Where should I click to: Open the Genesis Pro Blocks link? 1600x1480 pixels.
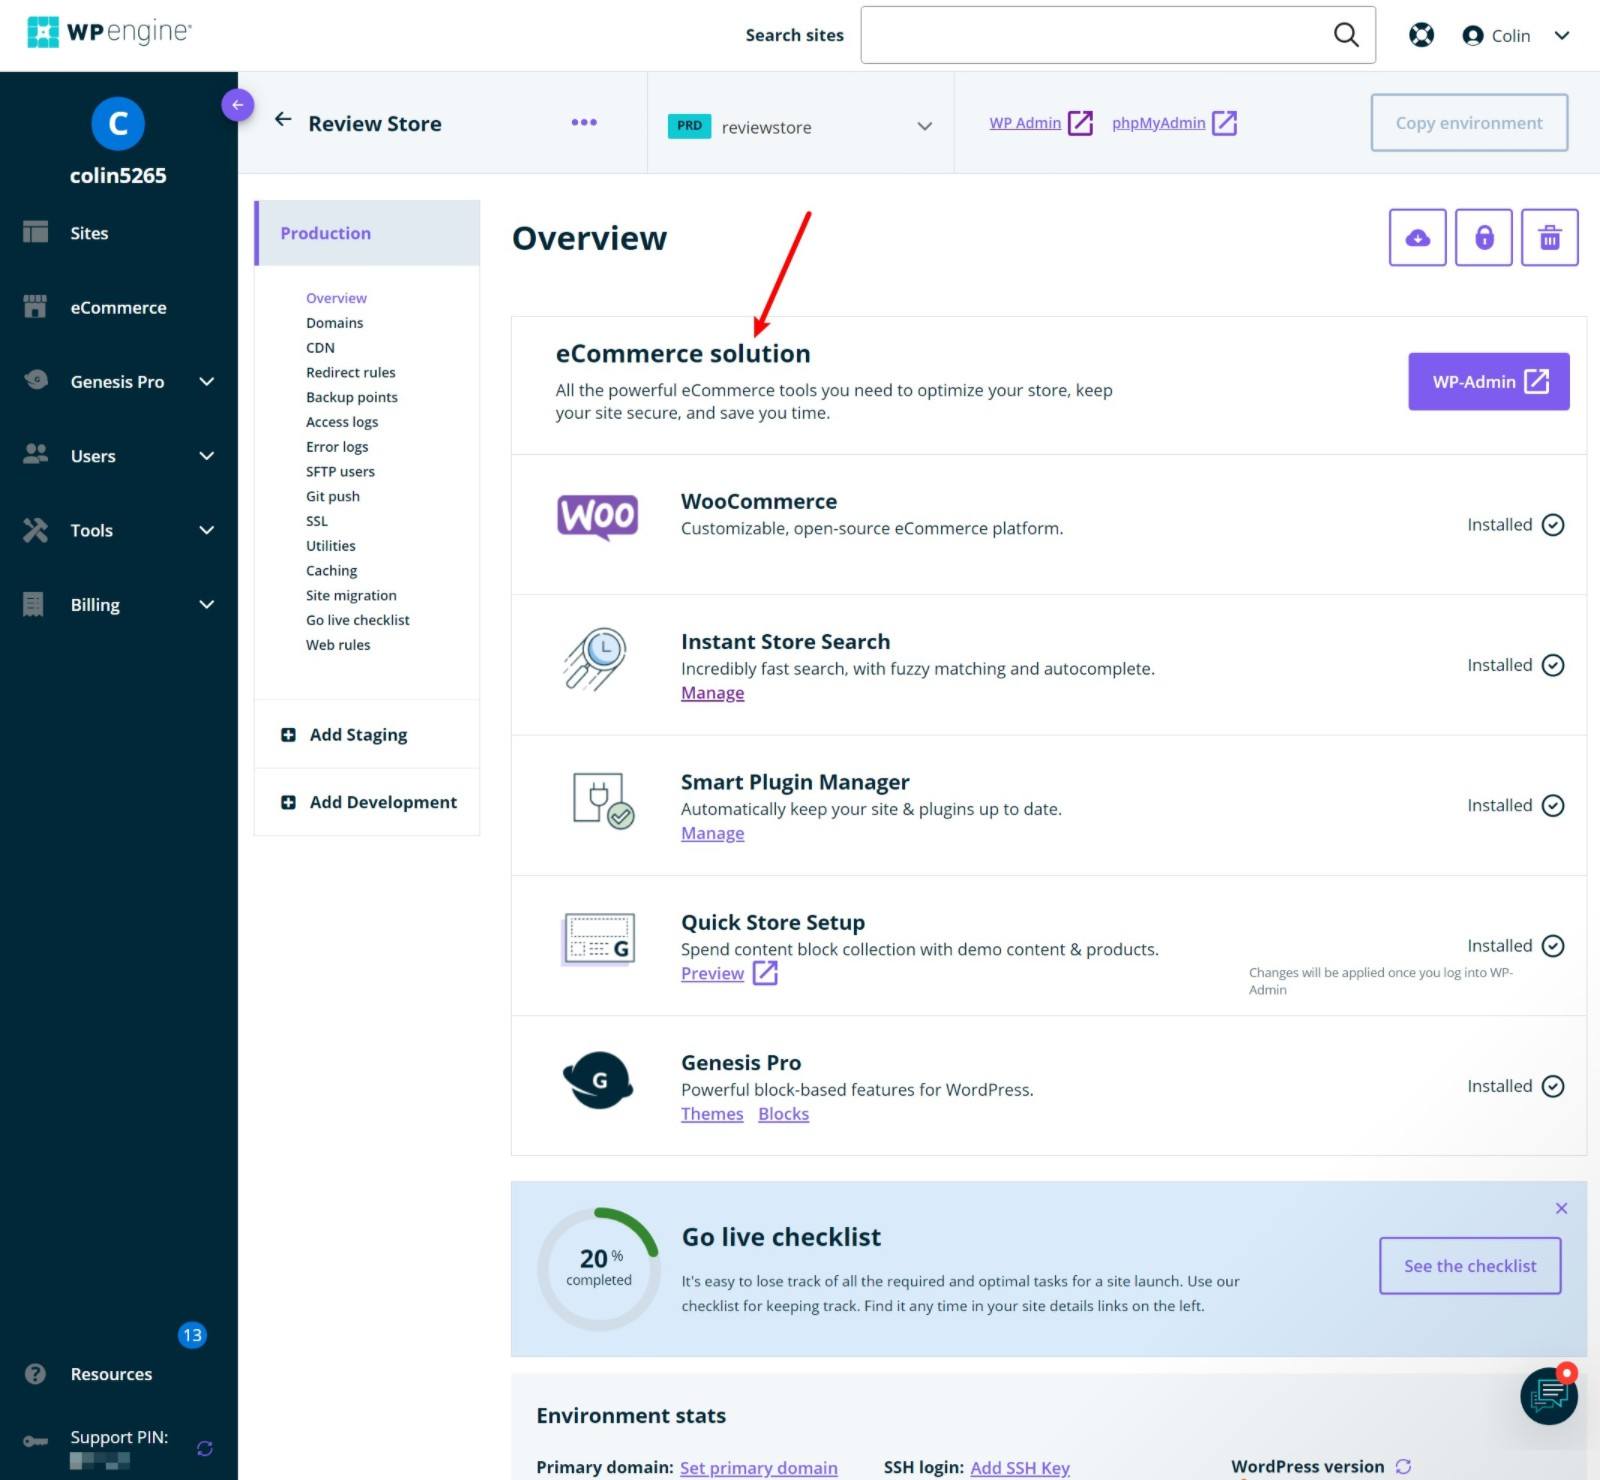[x=783, y=1114]
